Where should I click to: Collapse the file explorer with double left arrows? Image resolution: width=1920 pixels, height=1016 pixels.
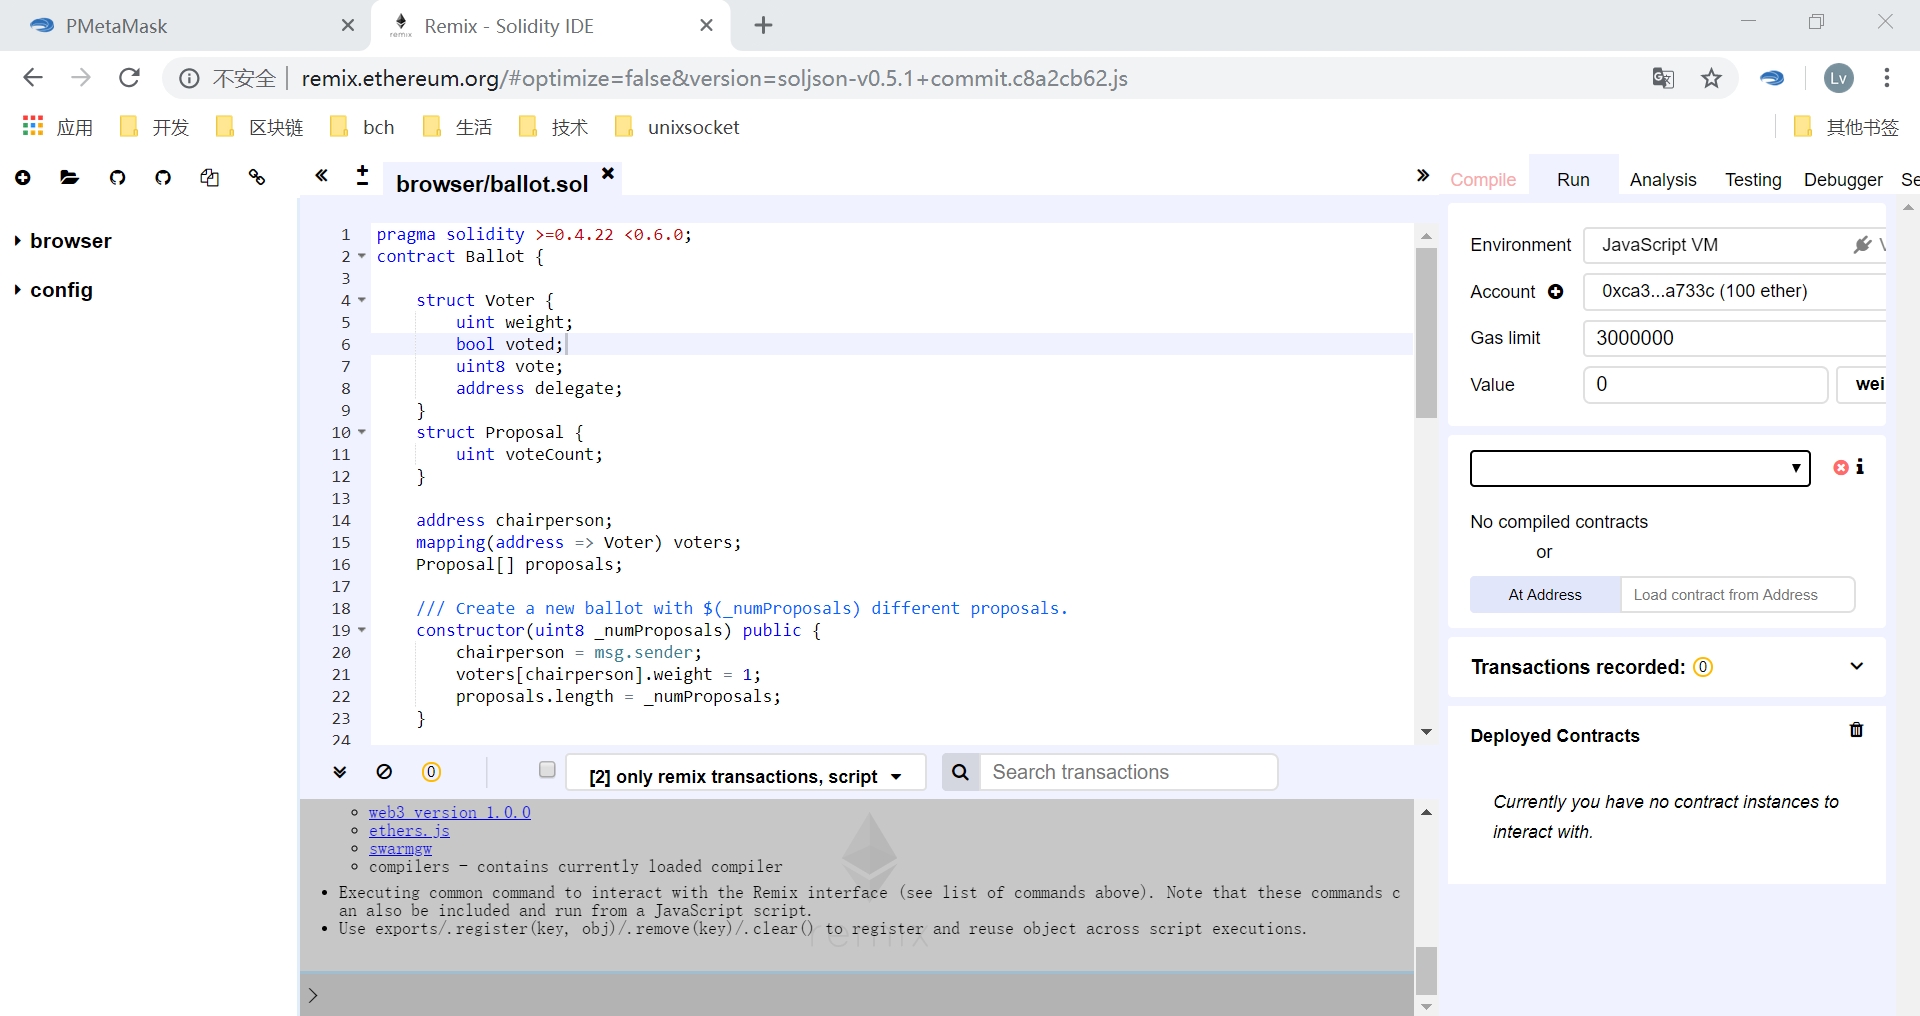pos(321,176)
